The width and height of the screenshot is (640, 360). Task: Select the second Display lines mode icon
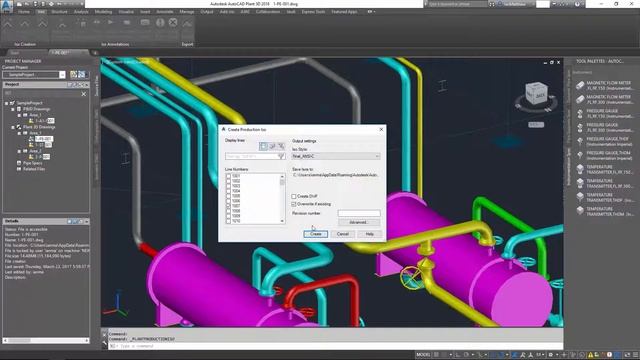click(272, 146)
